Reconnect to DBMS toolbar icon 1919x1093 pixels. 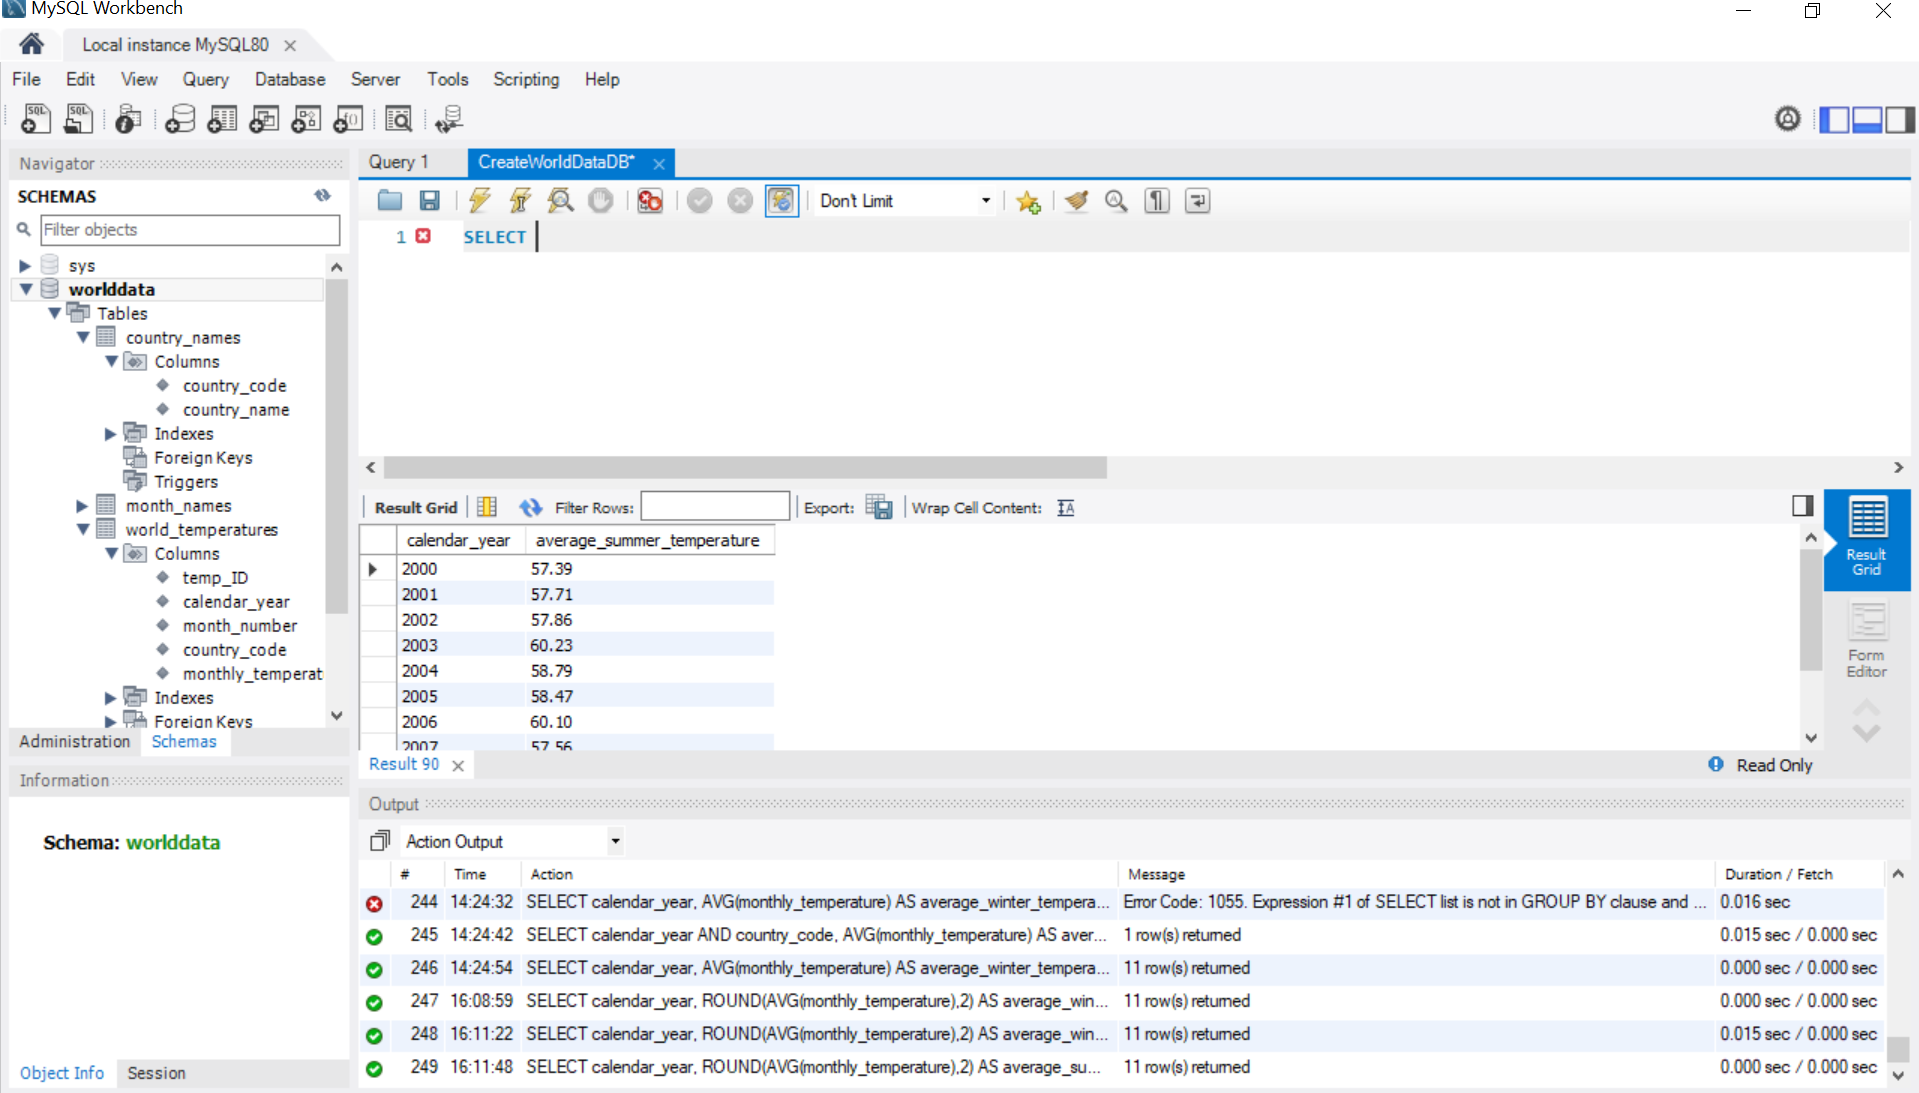pos(449,119)
